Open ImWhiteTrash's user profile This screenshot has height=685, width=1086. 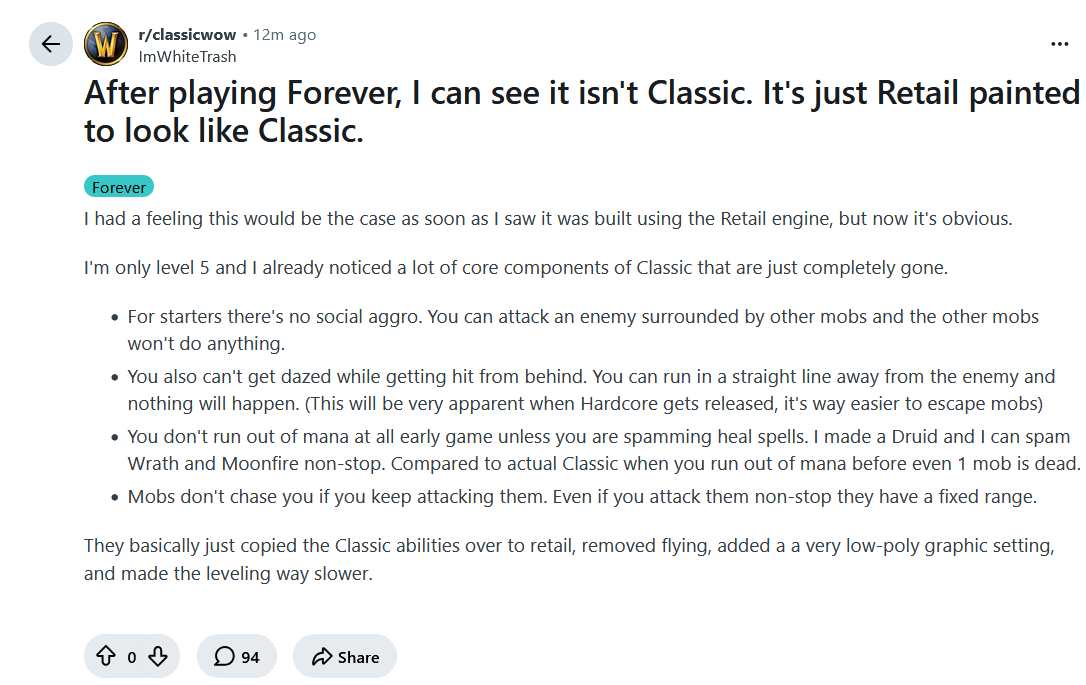[187, 57]
